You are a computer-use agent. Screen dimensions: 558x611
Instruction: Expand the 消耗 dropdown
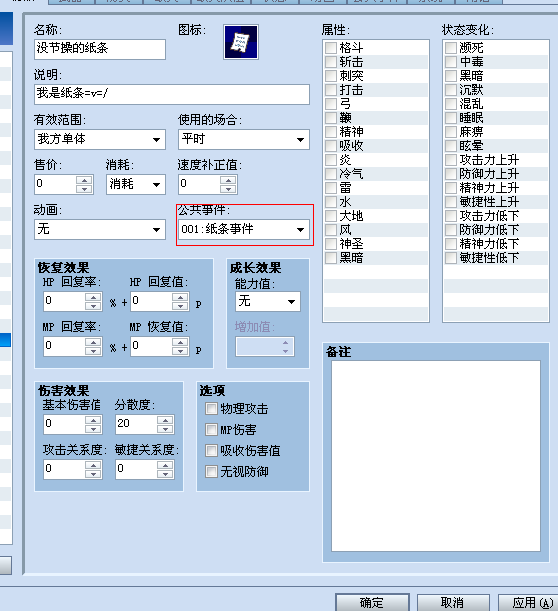click(136, 184)
